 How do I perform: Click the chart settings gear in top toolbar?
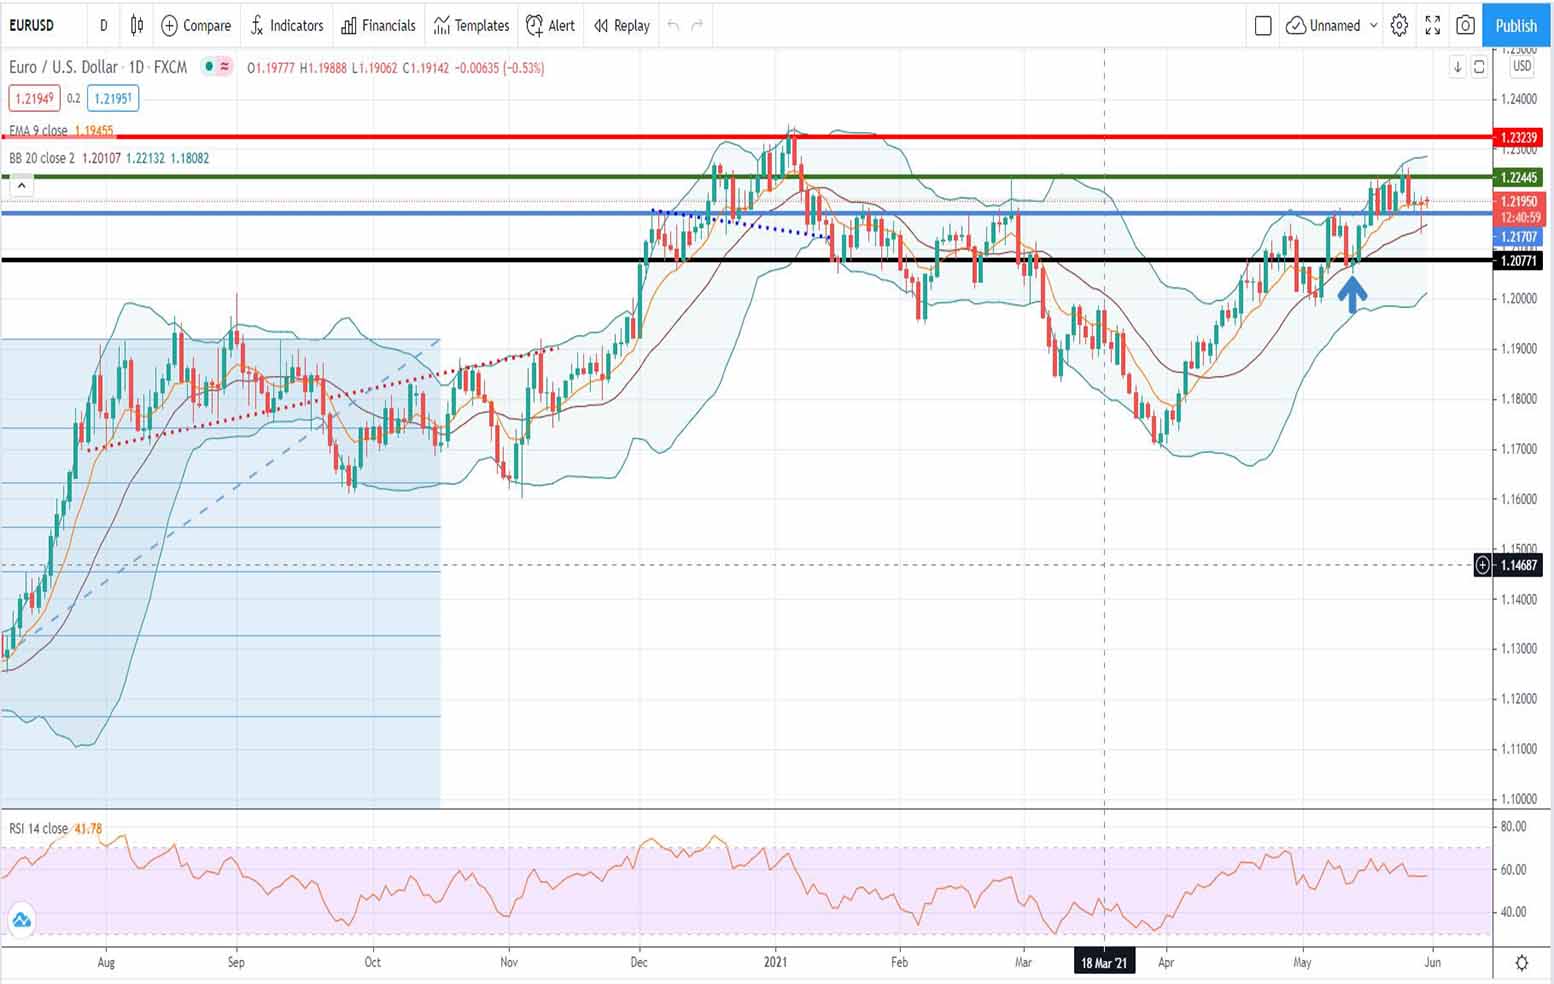coord(1399,25)
